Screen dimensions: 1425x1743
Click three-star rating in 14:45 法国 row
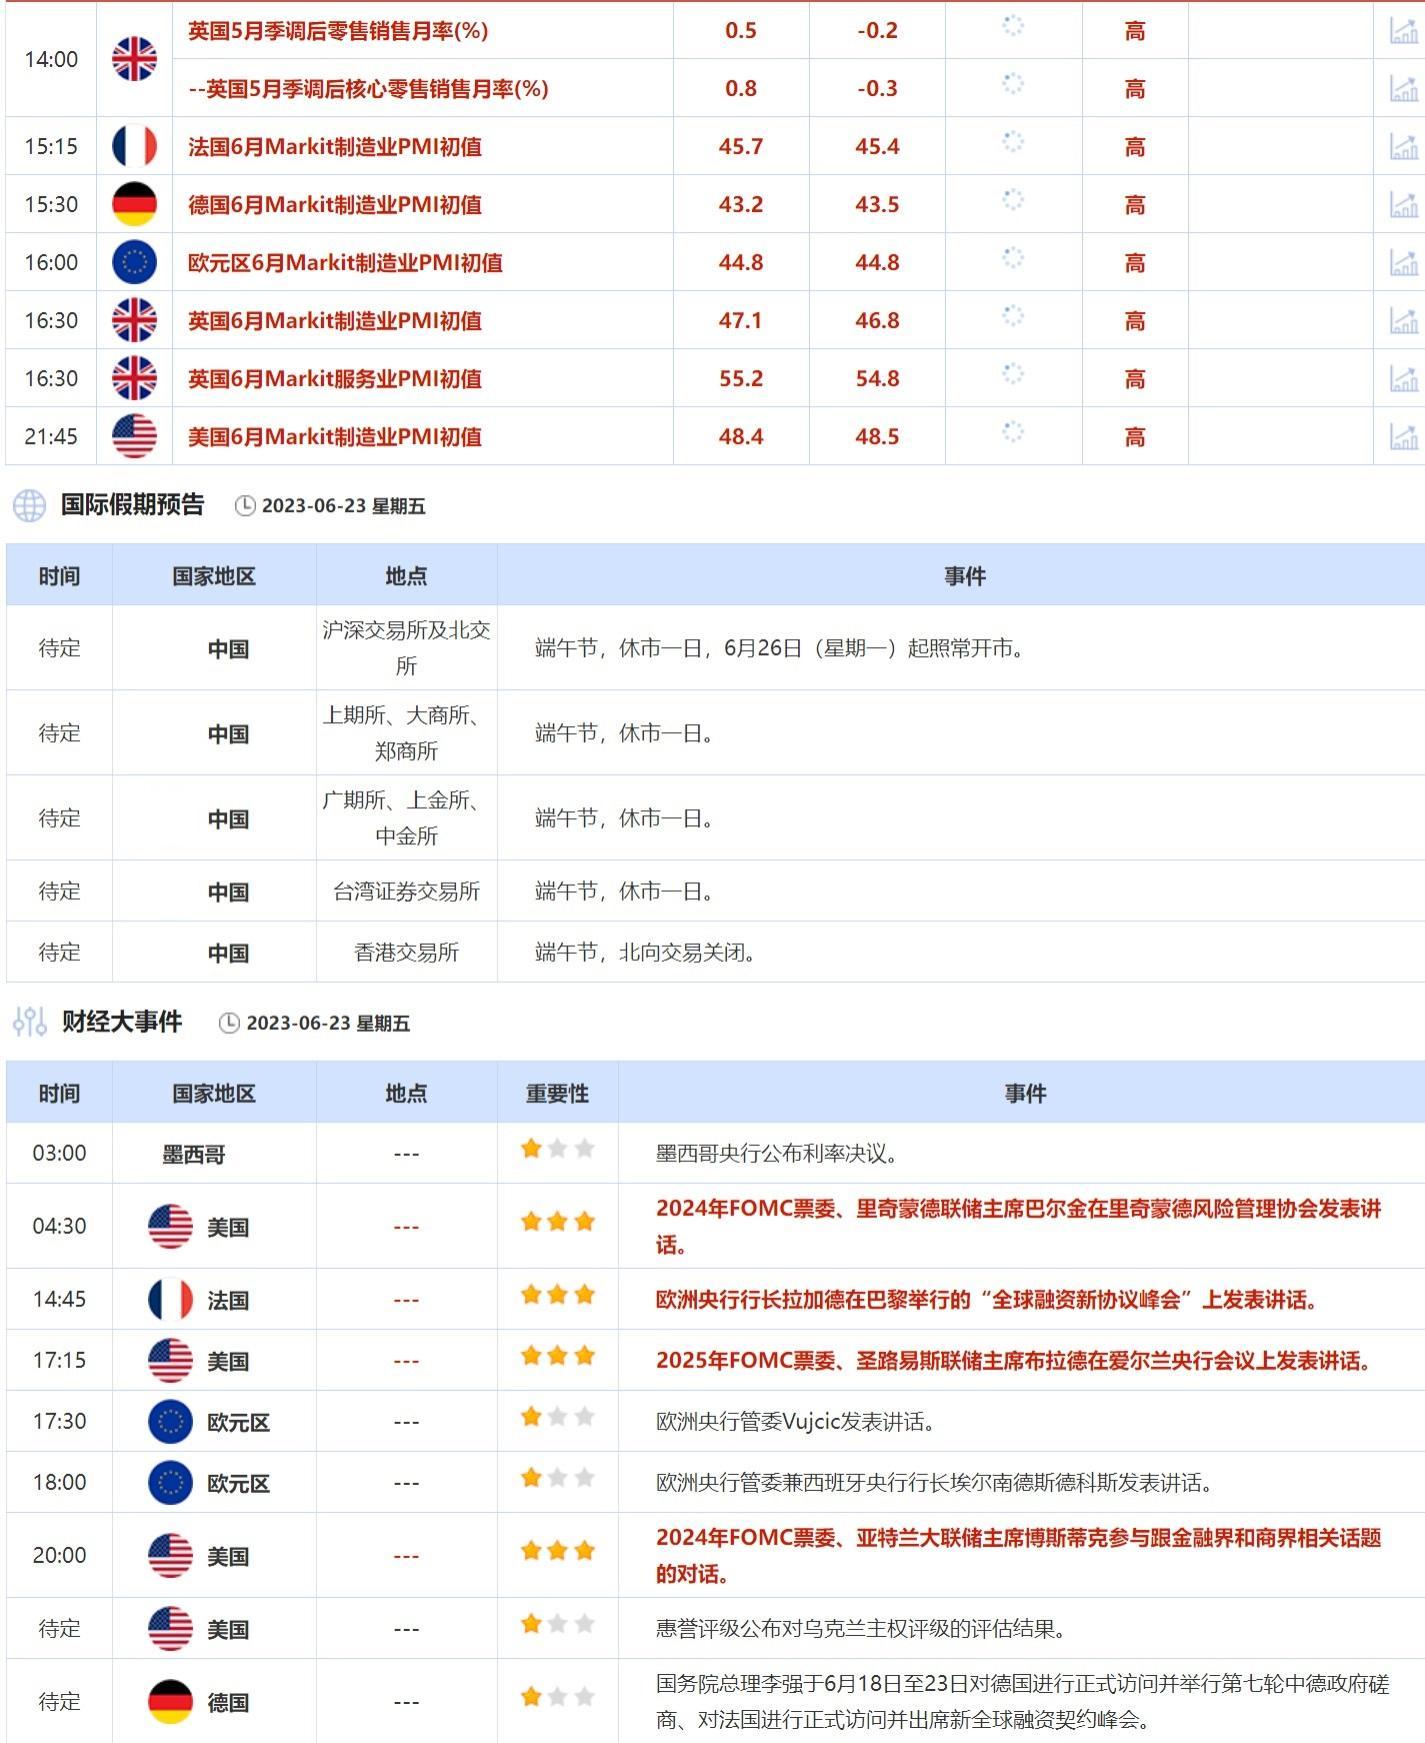[x=557, y=1295]
